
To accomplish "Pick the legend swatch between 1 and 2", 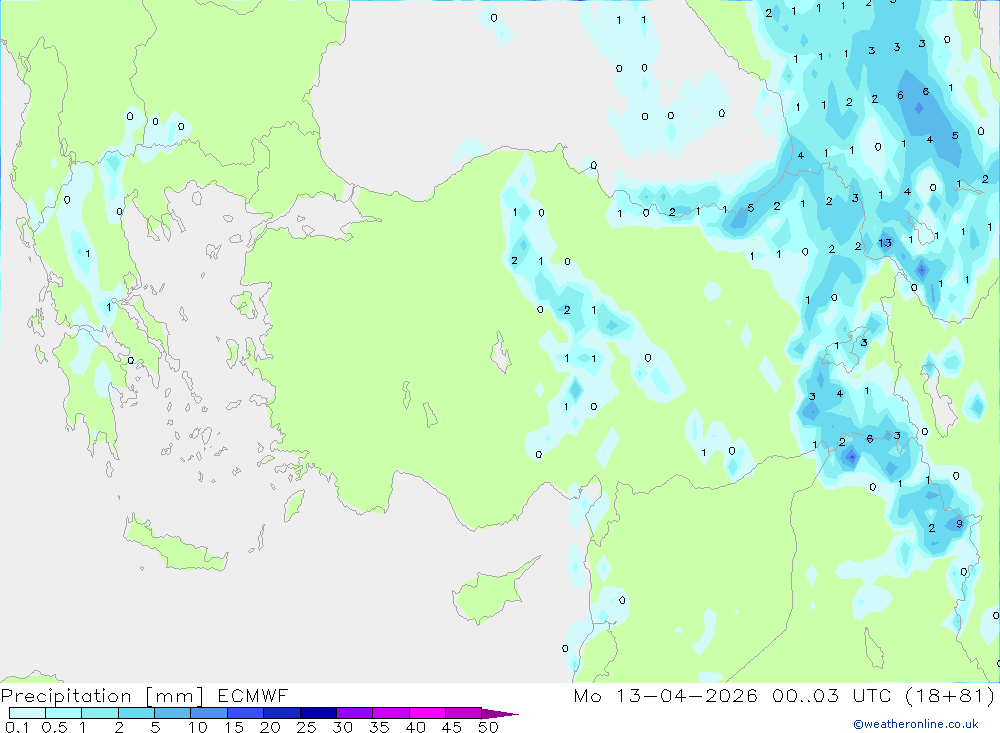I will click(x=99, y=713).
